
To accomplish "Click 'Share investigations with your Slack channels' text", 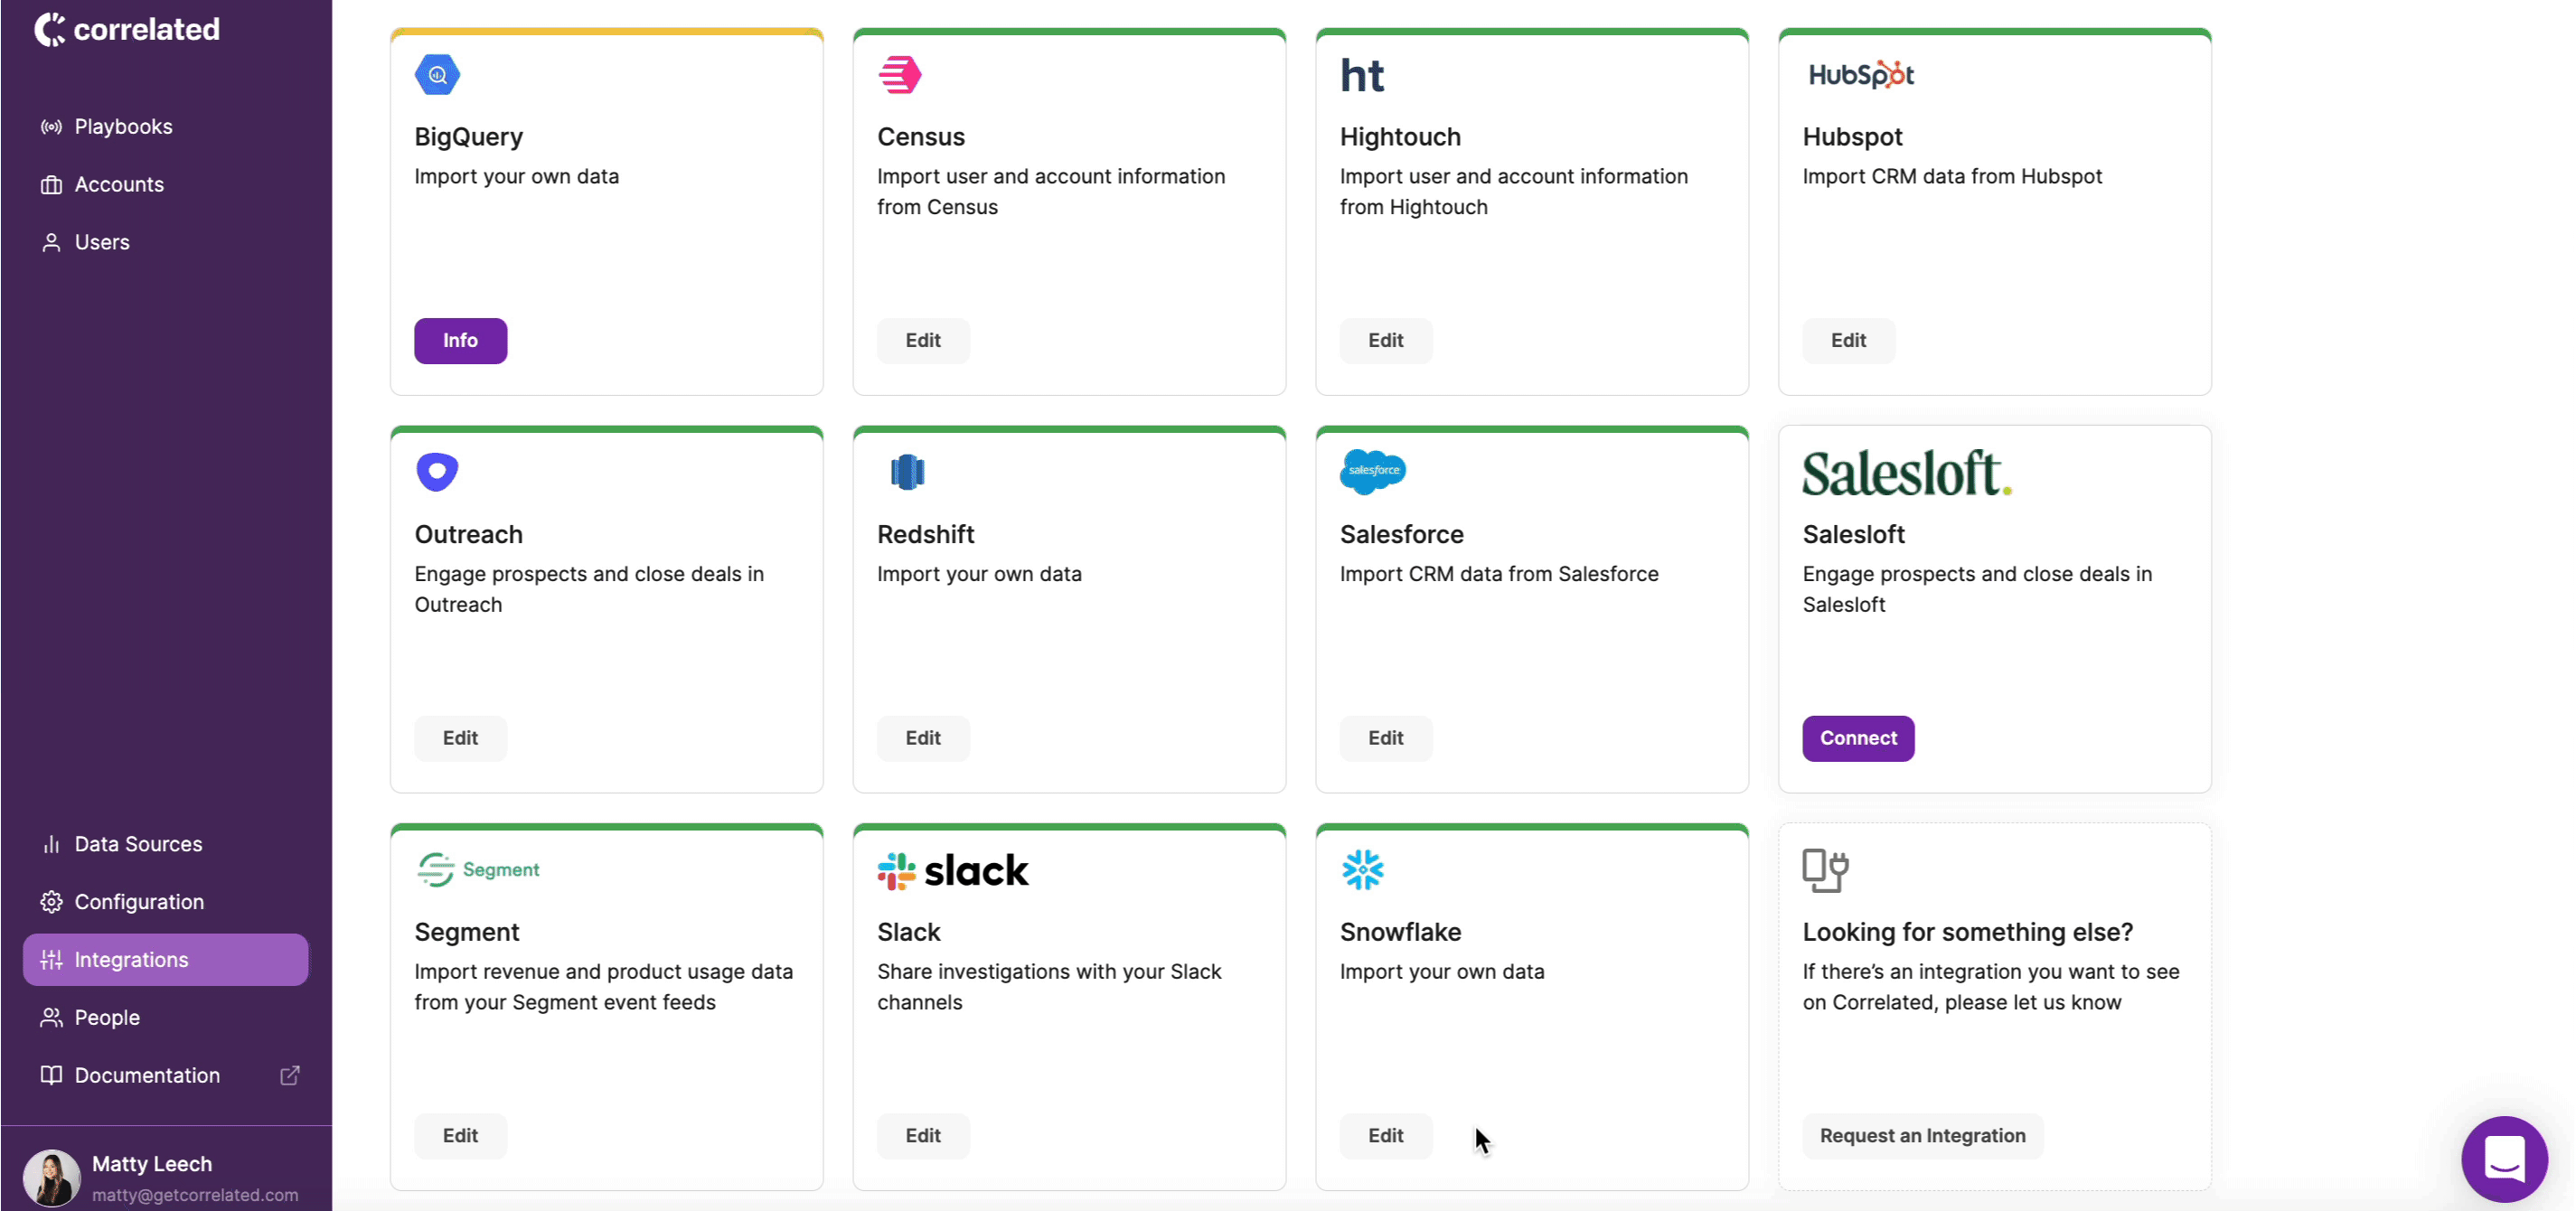I will point(1049,987).
